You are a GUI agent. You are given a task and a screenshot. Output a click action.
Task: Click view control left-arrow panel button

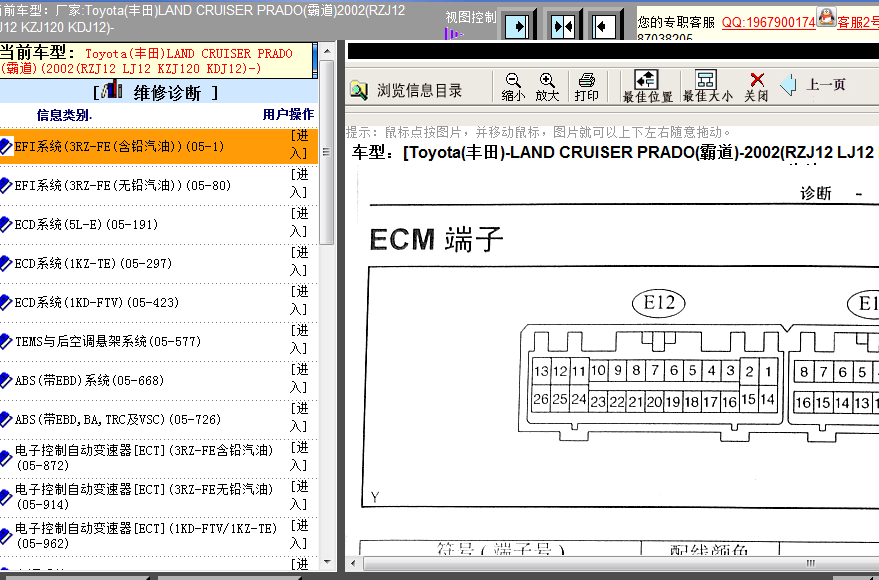(603, 26)
